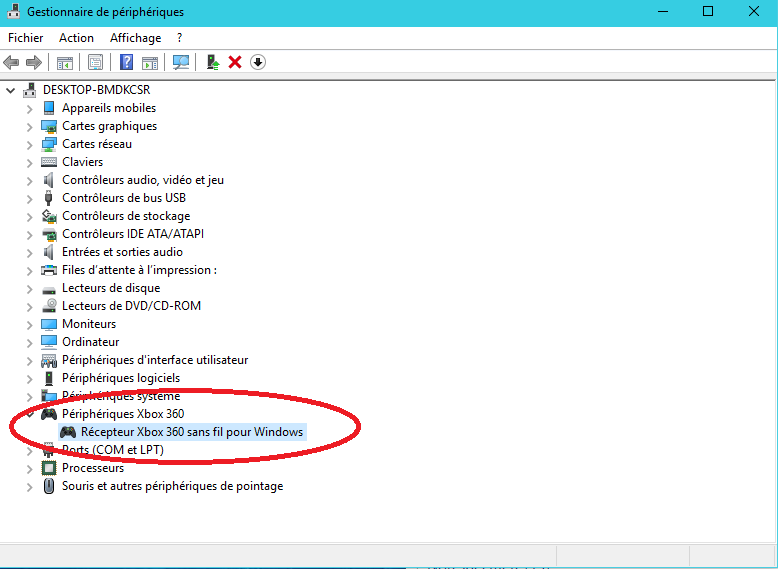Select 'Entrées et sorties audio' label
Screen dimensions: 778x569
tap(122, 252)
